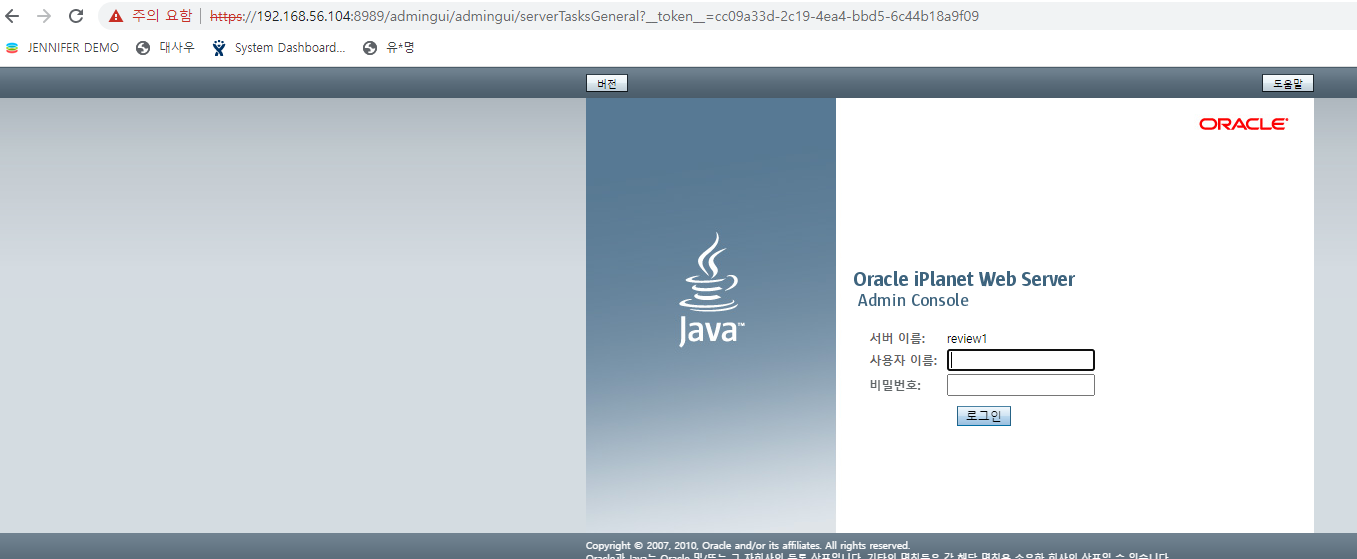
Task: Click the 사용자 이름: label
Action: [x=904, y=360]
